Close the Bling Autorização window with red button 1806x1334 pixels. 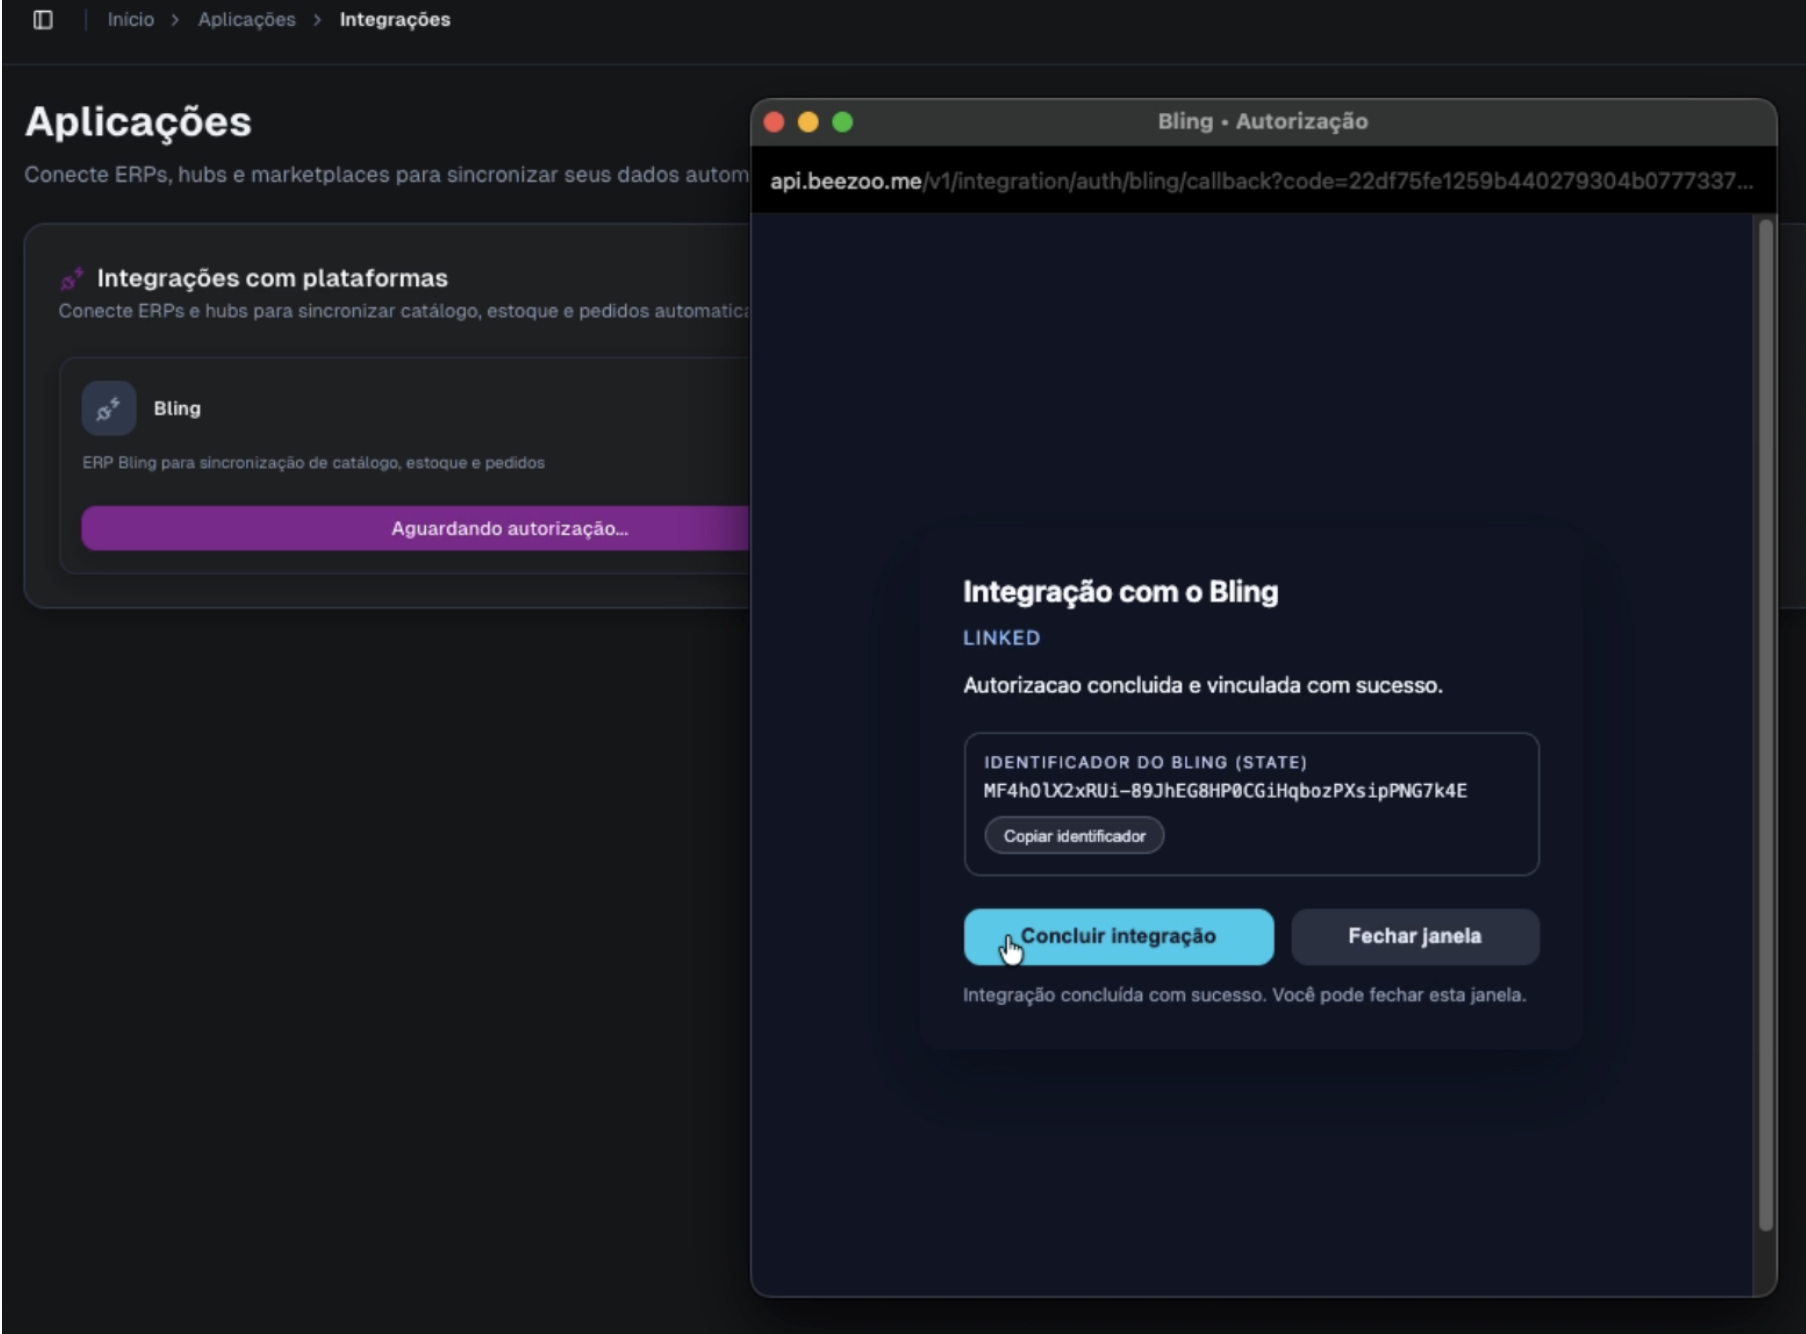[774, 122]
